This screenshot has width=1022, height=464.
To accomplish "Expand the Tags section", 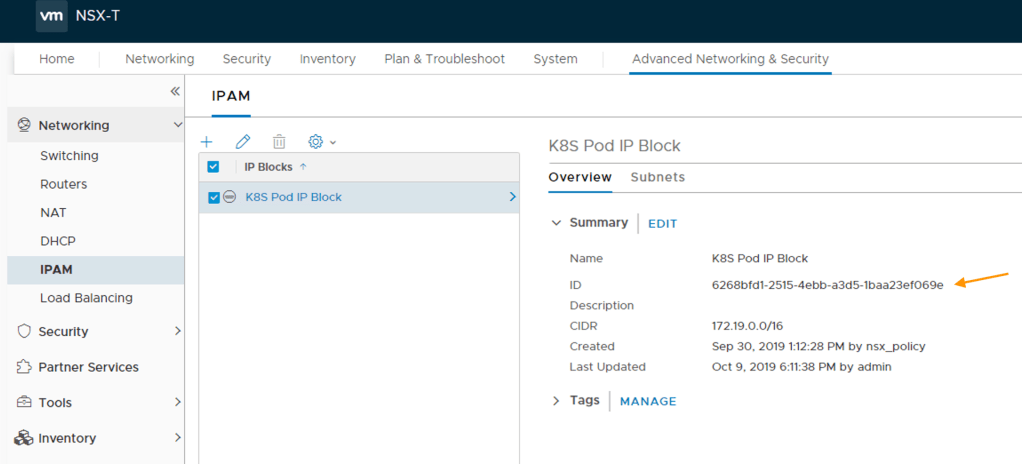I will point(557,401).
